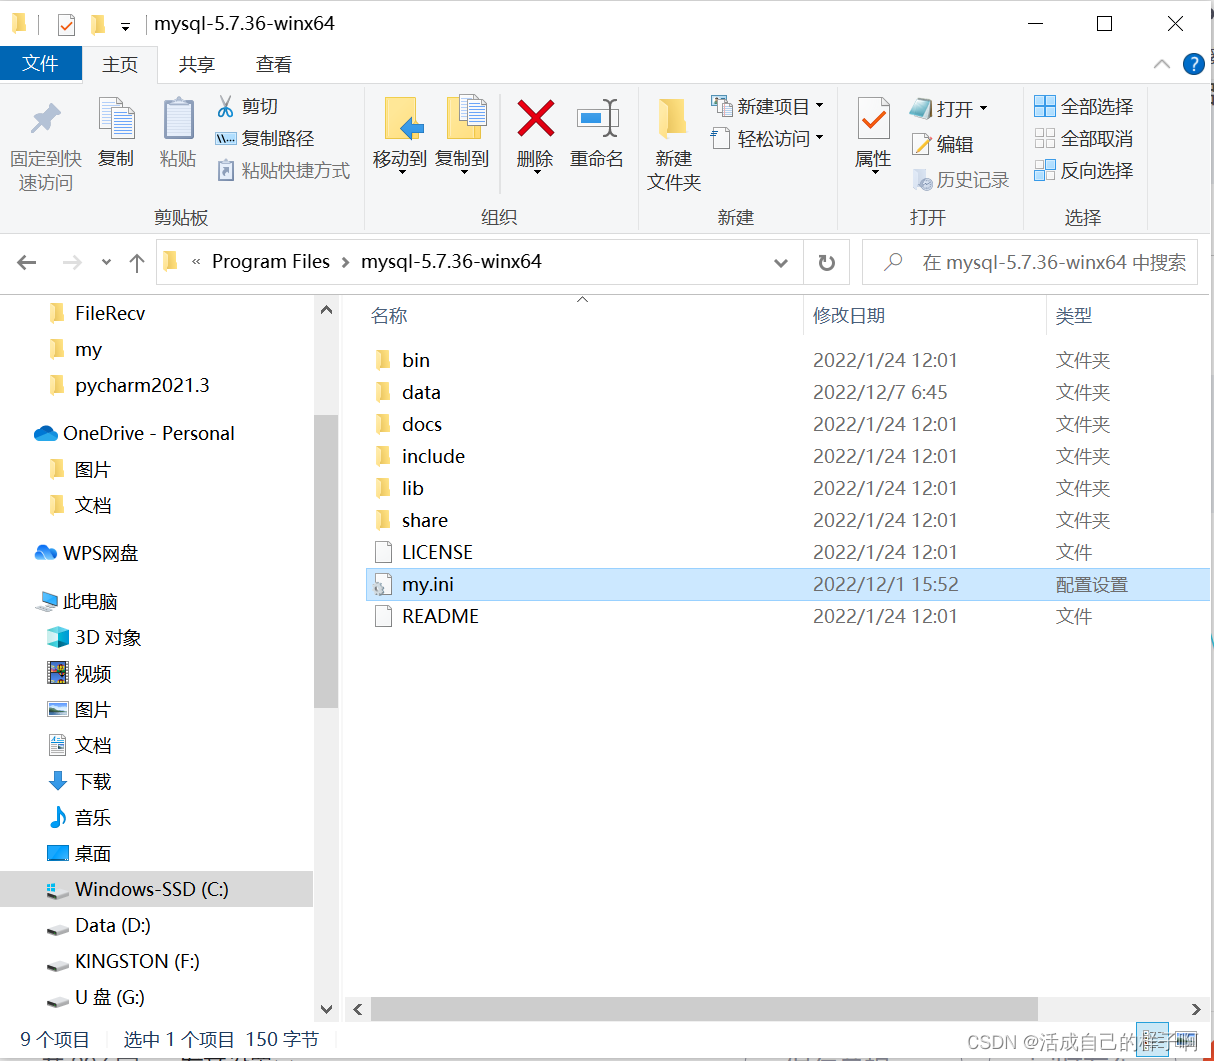Image resolution: width=1214 pixels, height=1061 pixels.
Task: Sort by Type (类型) column header
Action: pos(1074,316)
